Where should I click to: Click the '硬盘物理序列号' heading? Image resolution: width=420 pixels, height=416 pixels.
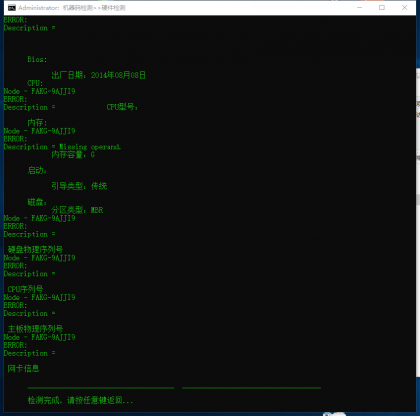[x=35, y=249]
